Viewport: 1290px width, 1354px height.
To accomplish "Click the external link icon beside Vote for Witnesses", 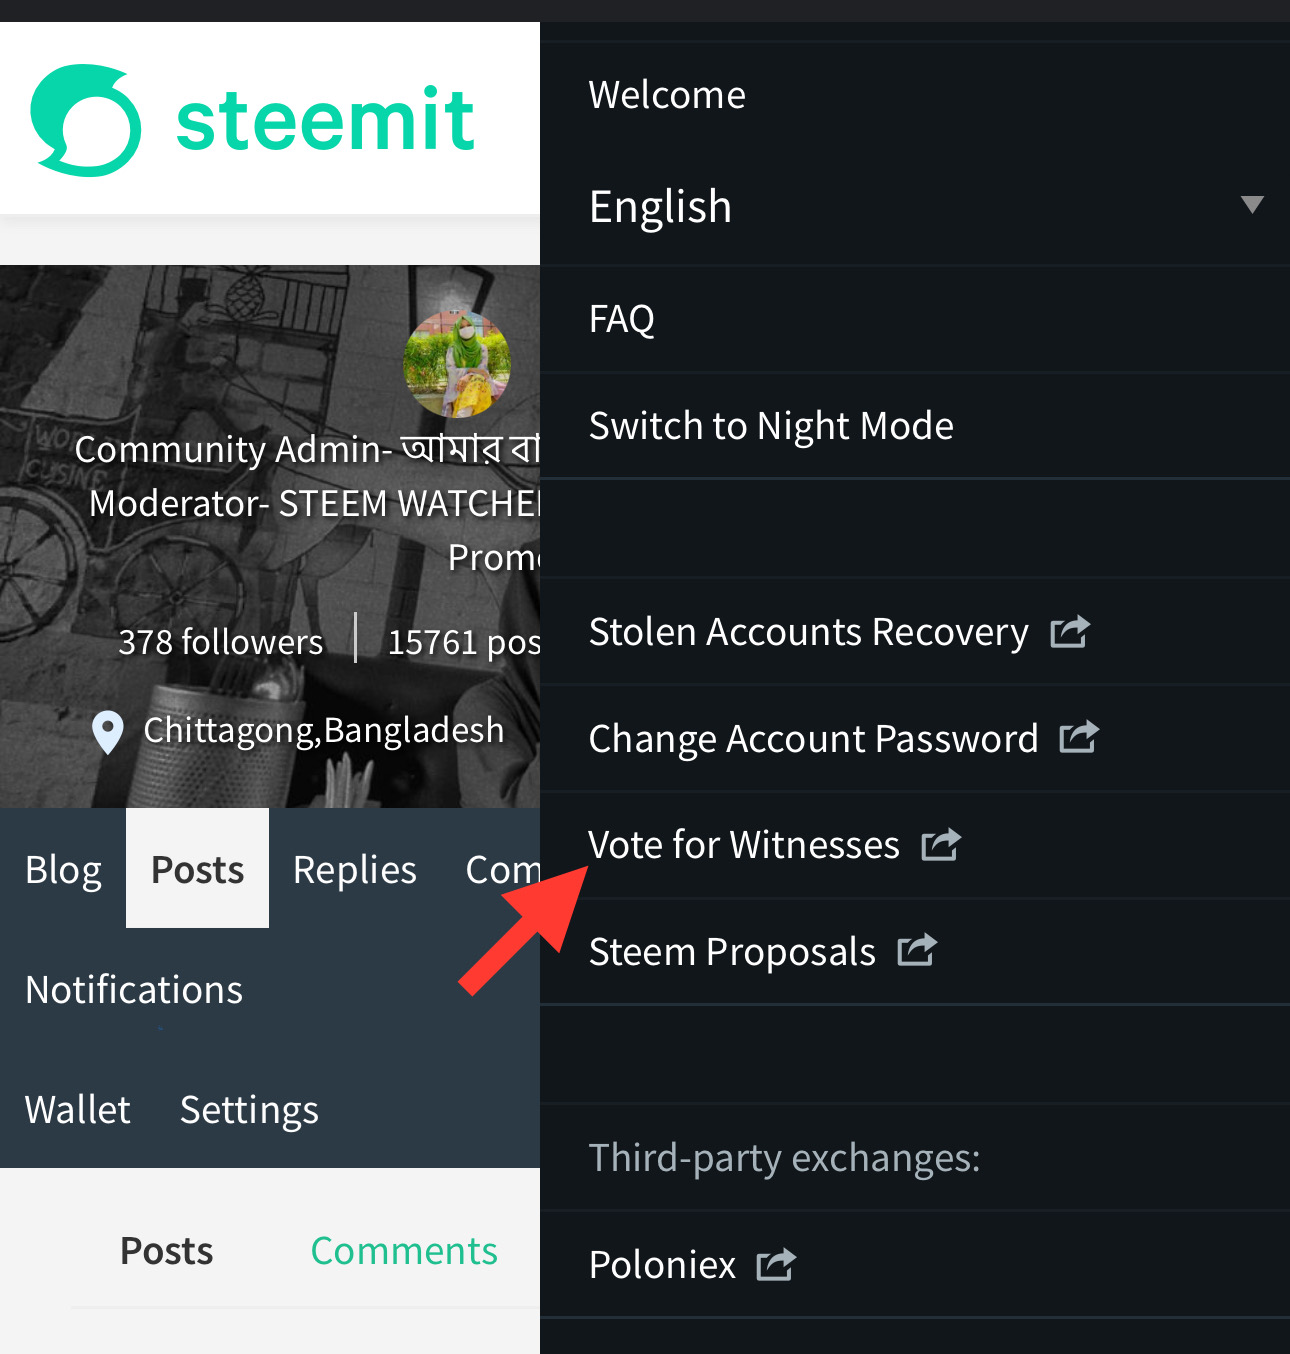I will [x=940, y=845].
